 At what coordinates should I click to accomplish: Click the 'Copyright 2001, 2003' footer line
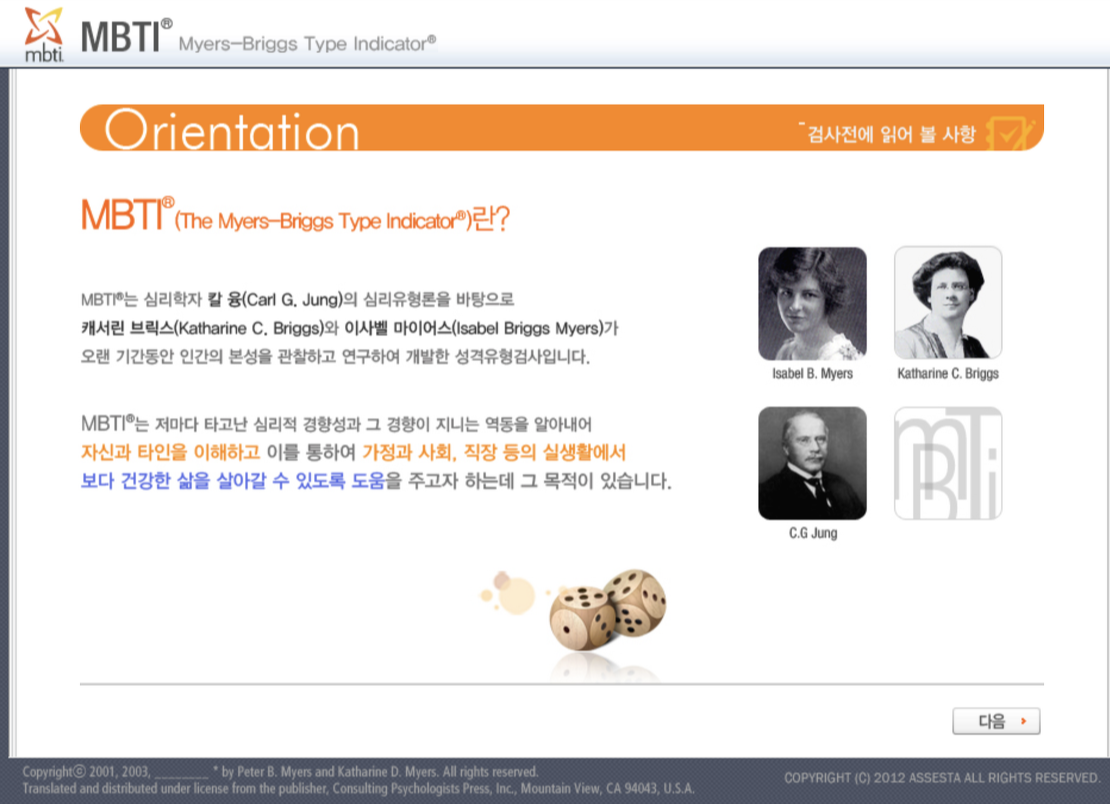click(280, 771)
